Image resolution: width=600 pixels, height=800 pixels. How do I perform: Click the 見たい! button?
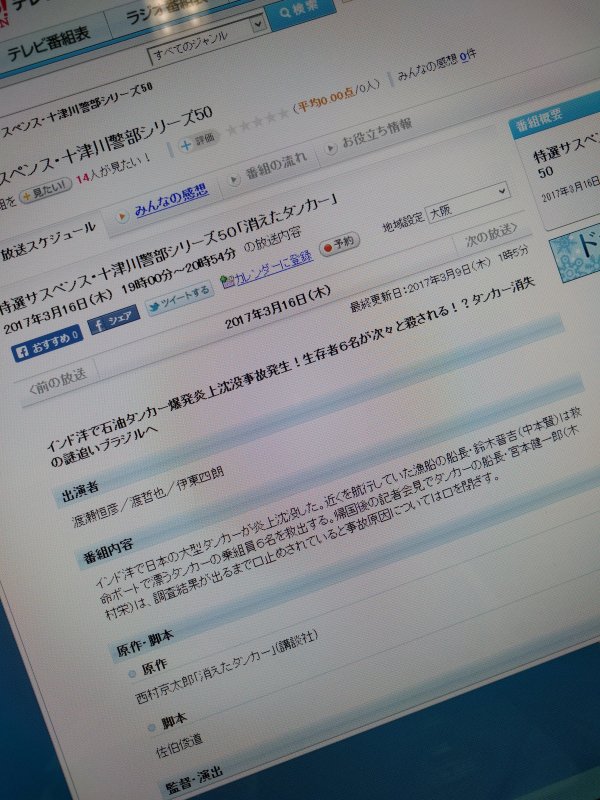[45, 191]
